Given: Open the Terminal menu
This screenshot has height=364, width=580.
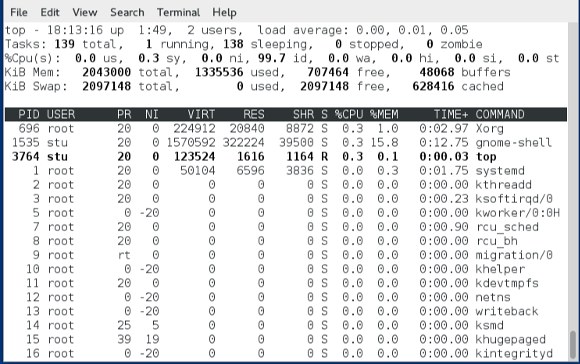Looking at the screenshot, I should [178, 12].
